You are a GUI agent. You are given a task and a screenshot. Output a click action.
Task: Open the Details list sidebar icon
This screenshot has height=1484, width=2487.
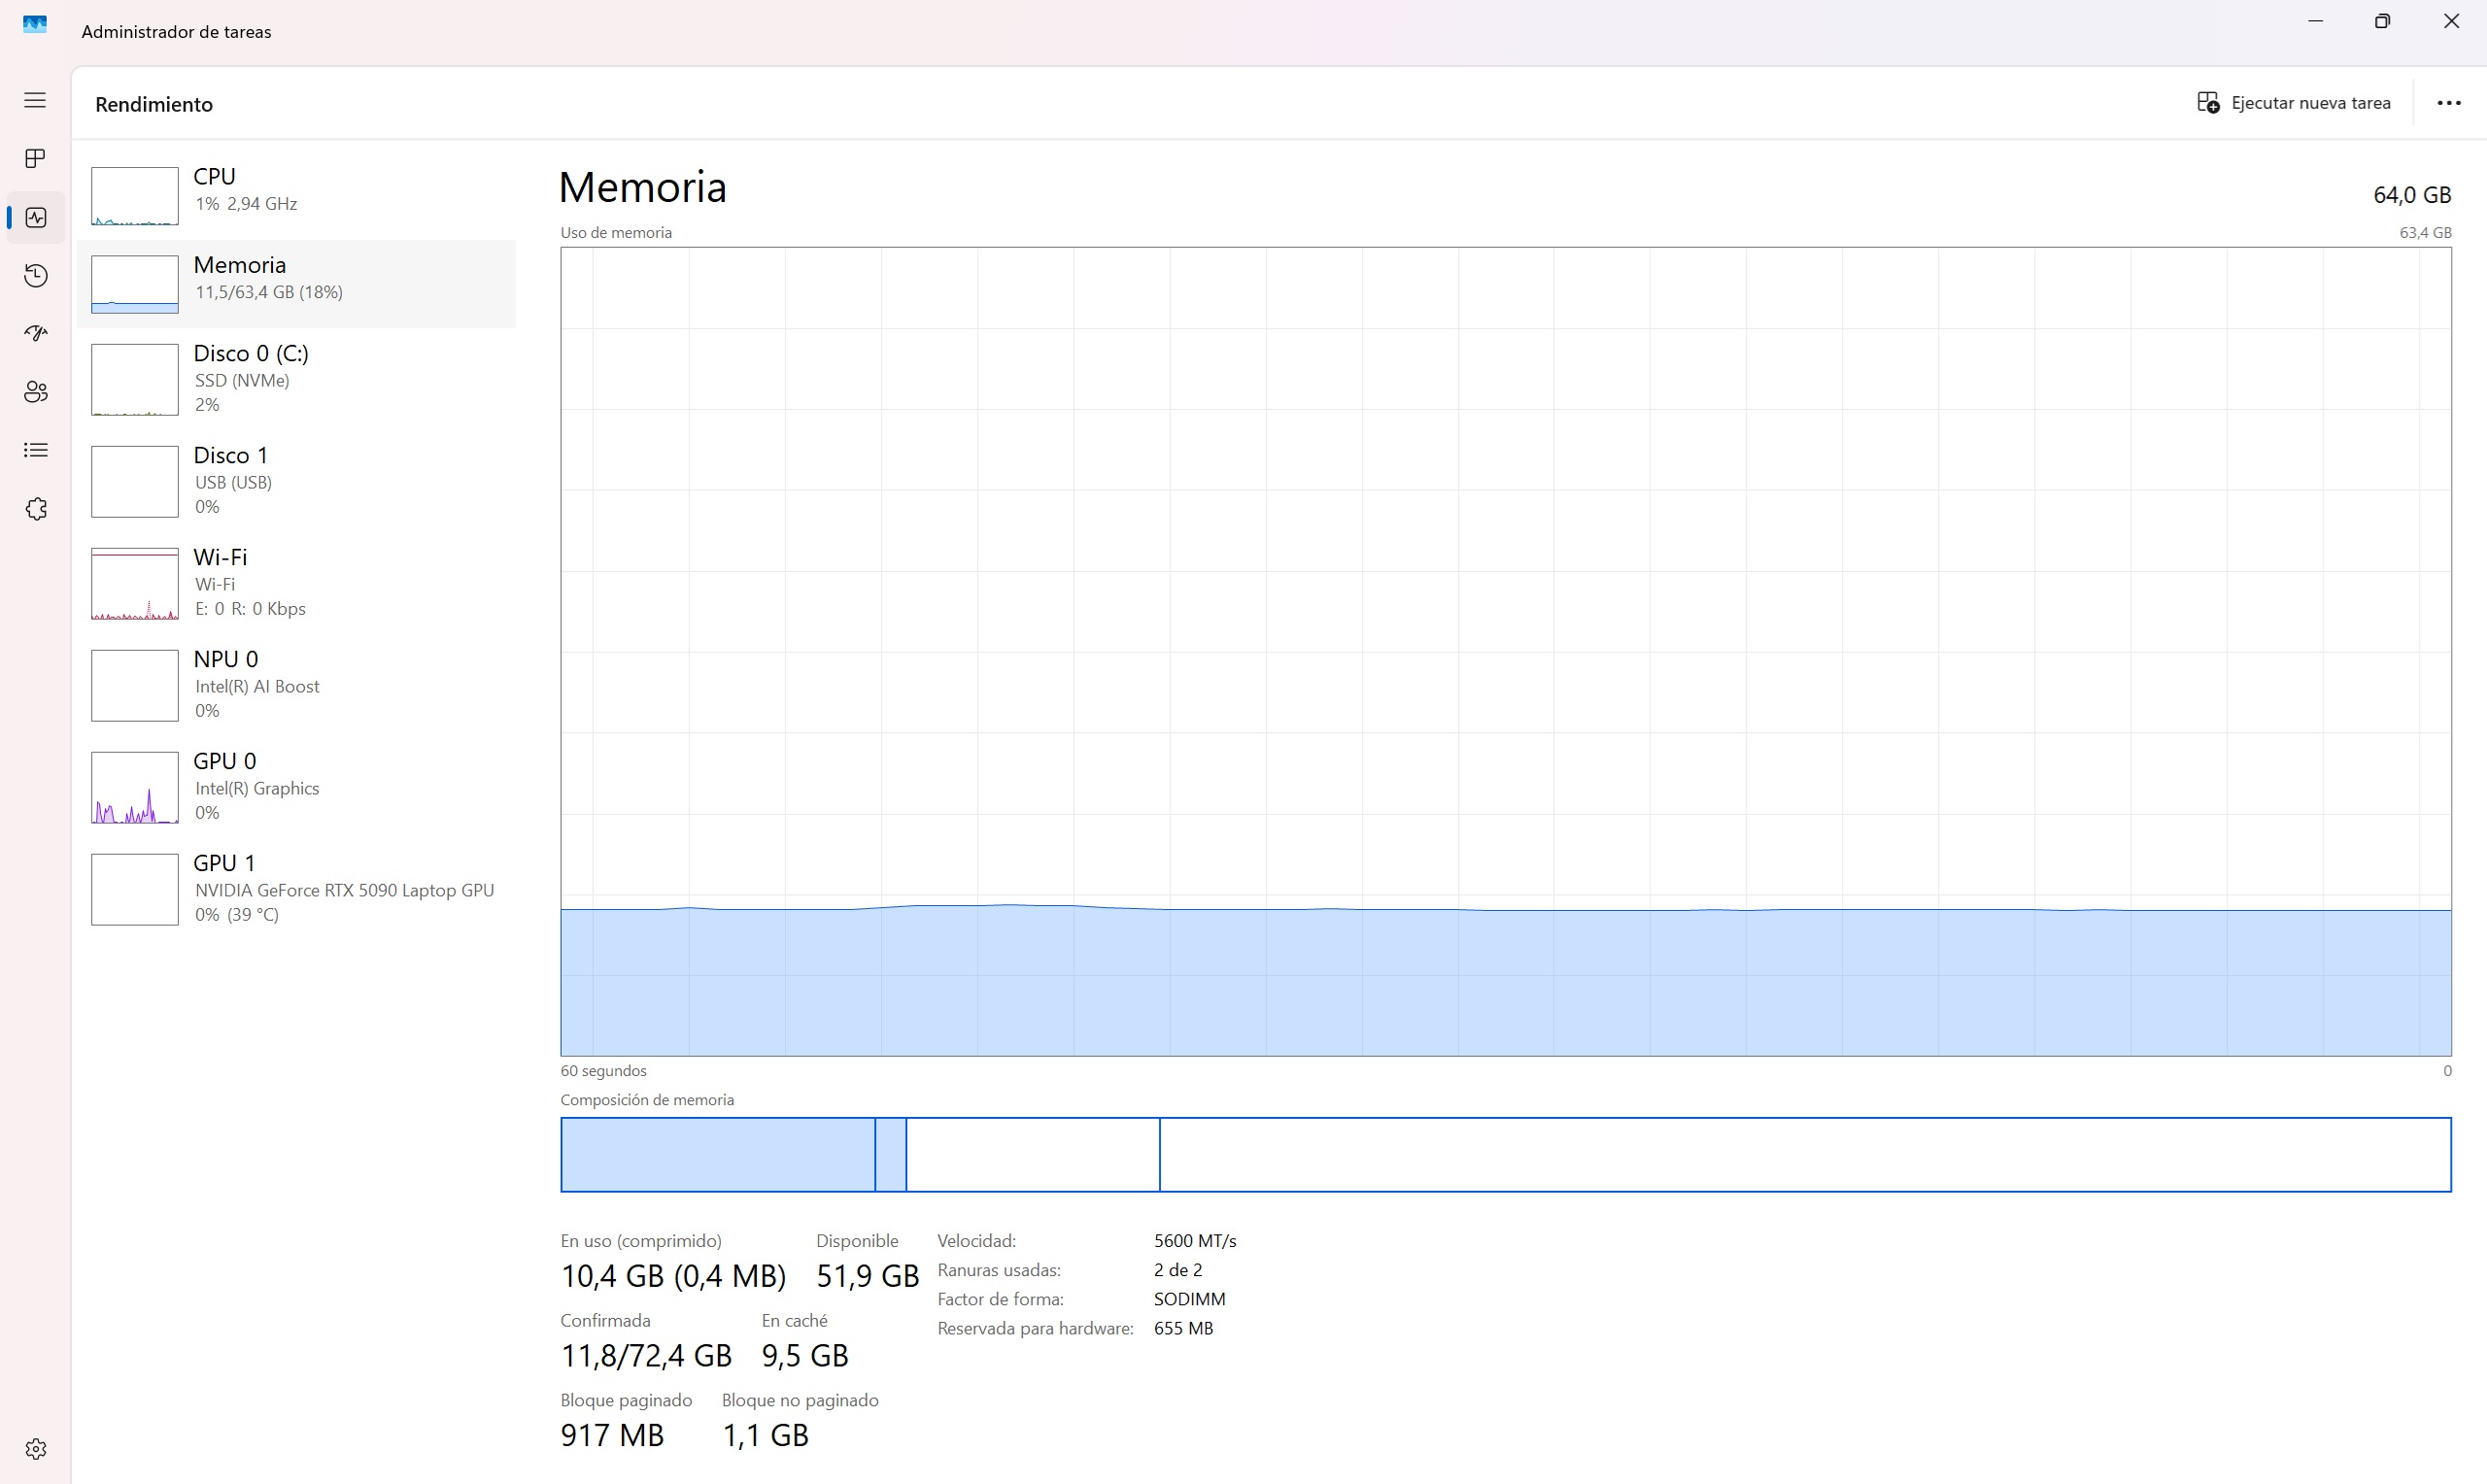[x=35, y=450]
